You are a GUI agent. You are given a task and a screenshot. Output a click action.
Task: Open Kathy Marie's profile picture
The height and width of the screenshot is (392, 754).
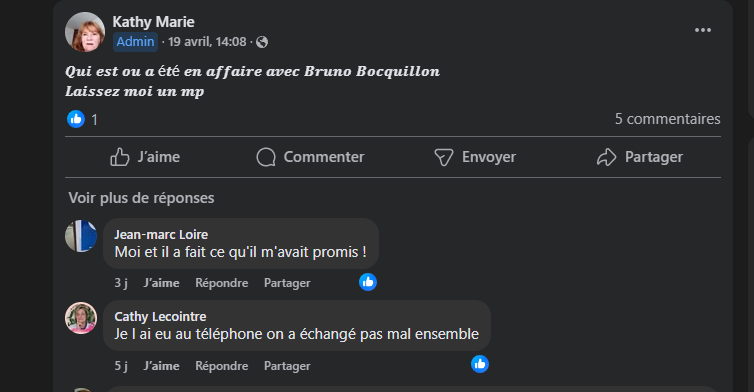(85, 32)
